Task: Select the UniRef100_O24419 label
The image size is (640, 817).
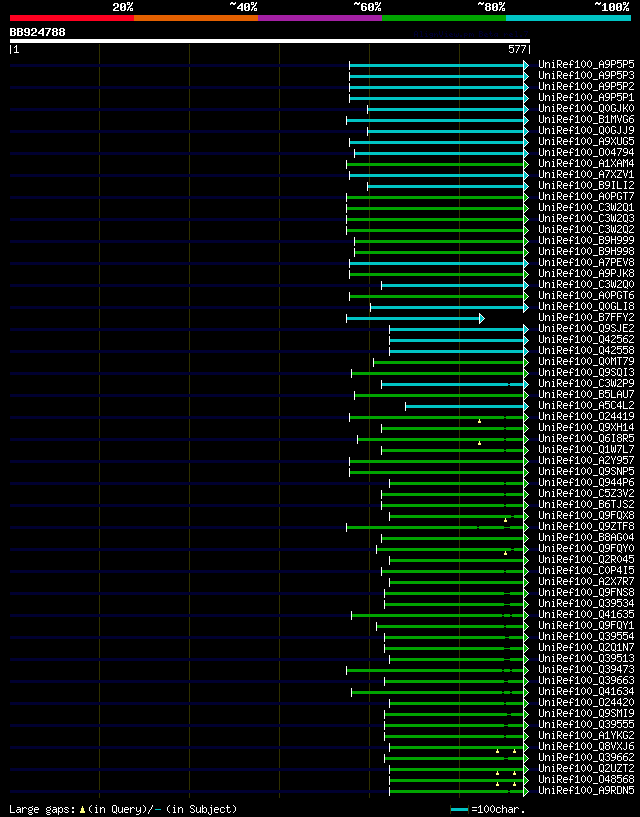Action: (586, 416)
